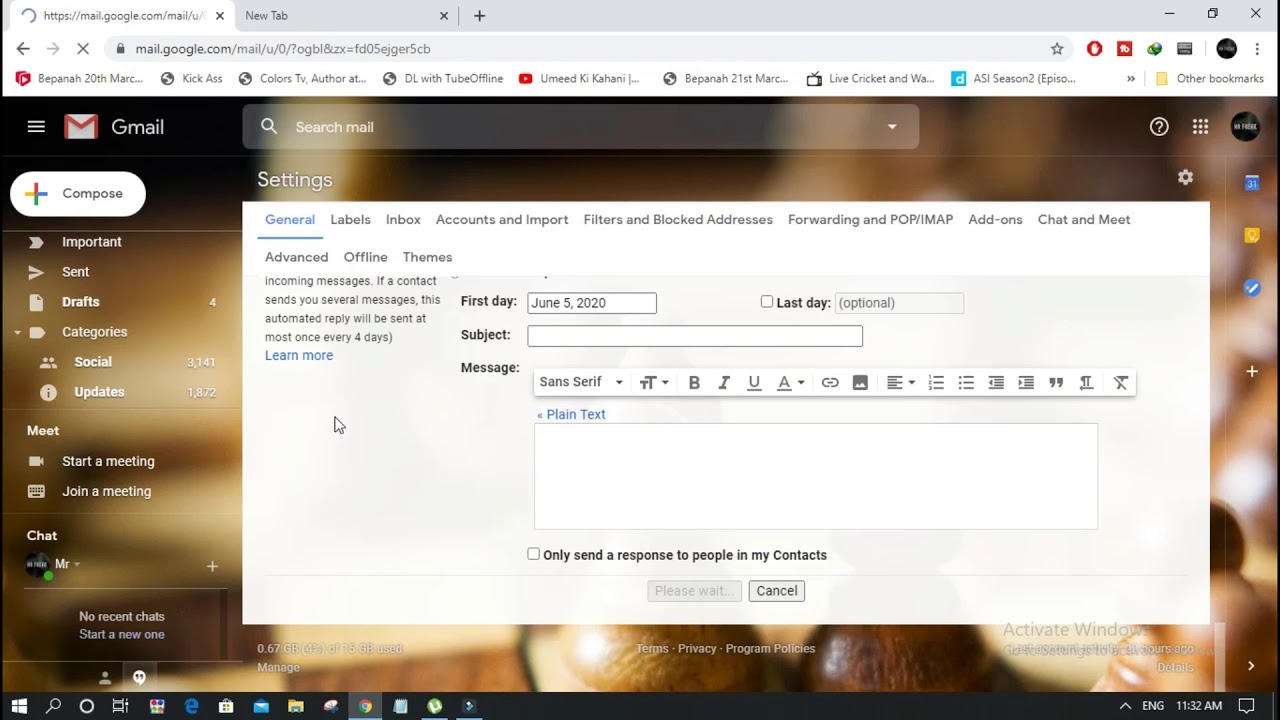Open chat status dropdown next to Mr
Screen dimensions: 1280x720
77,564
